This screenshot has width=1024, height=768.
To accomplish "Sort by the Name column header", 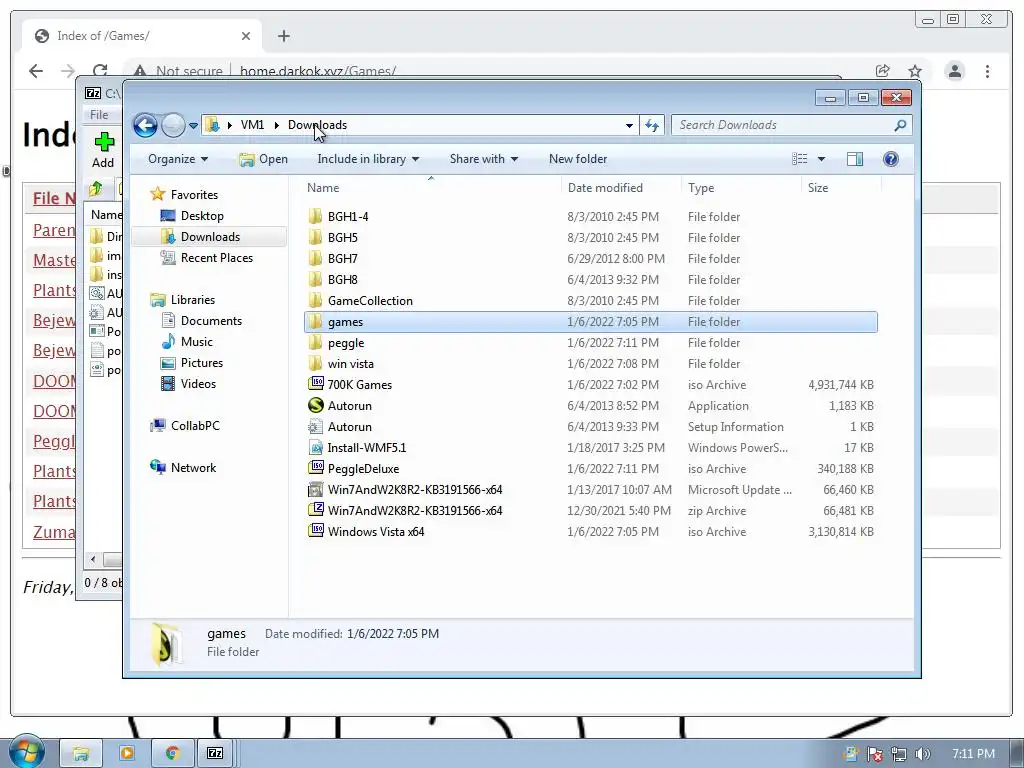I will click(323, 187).
